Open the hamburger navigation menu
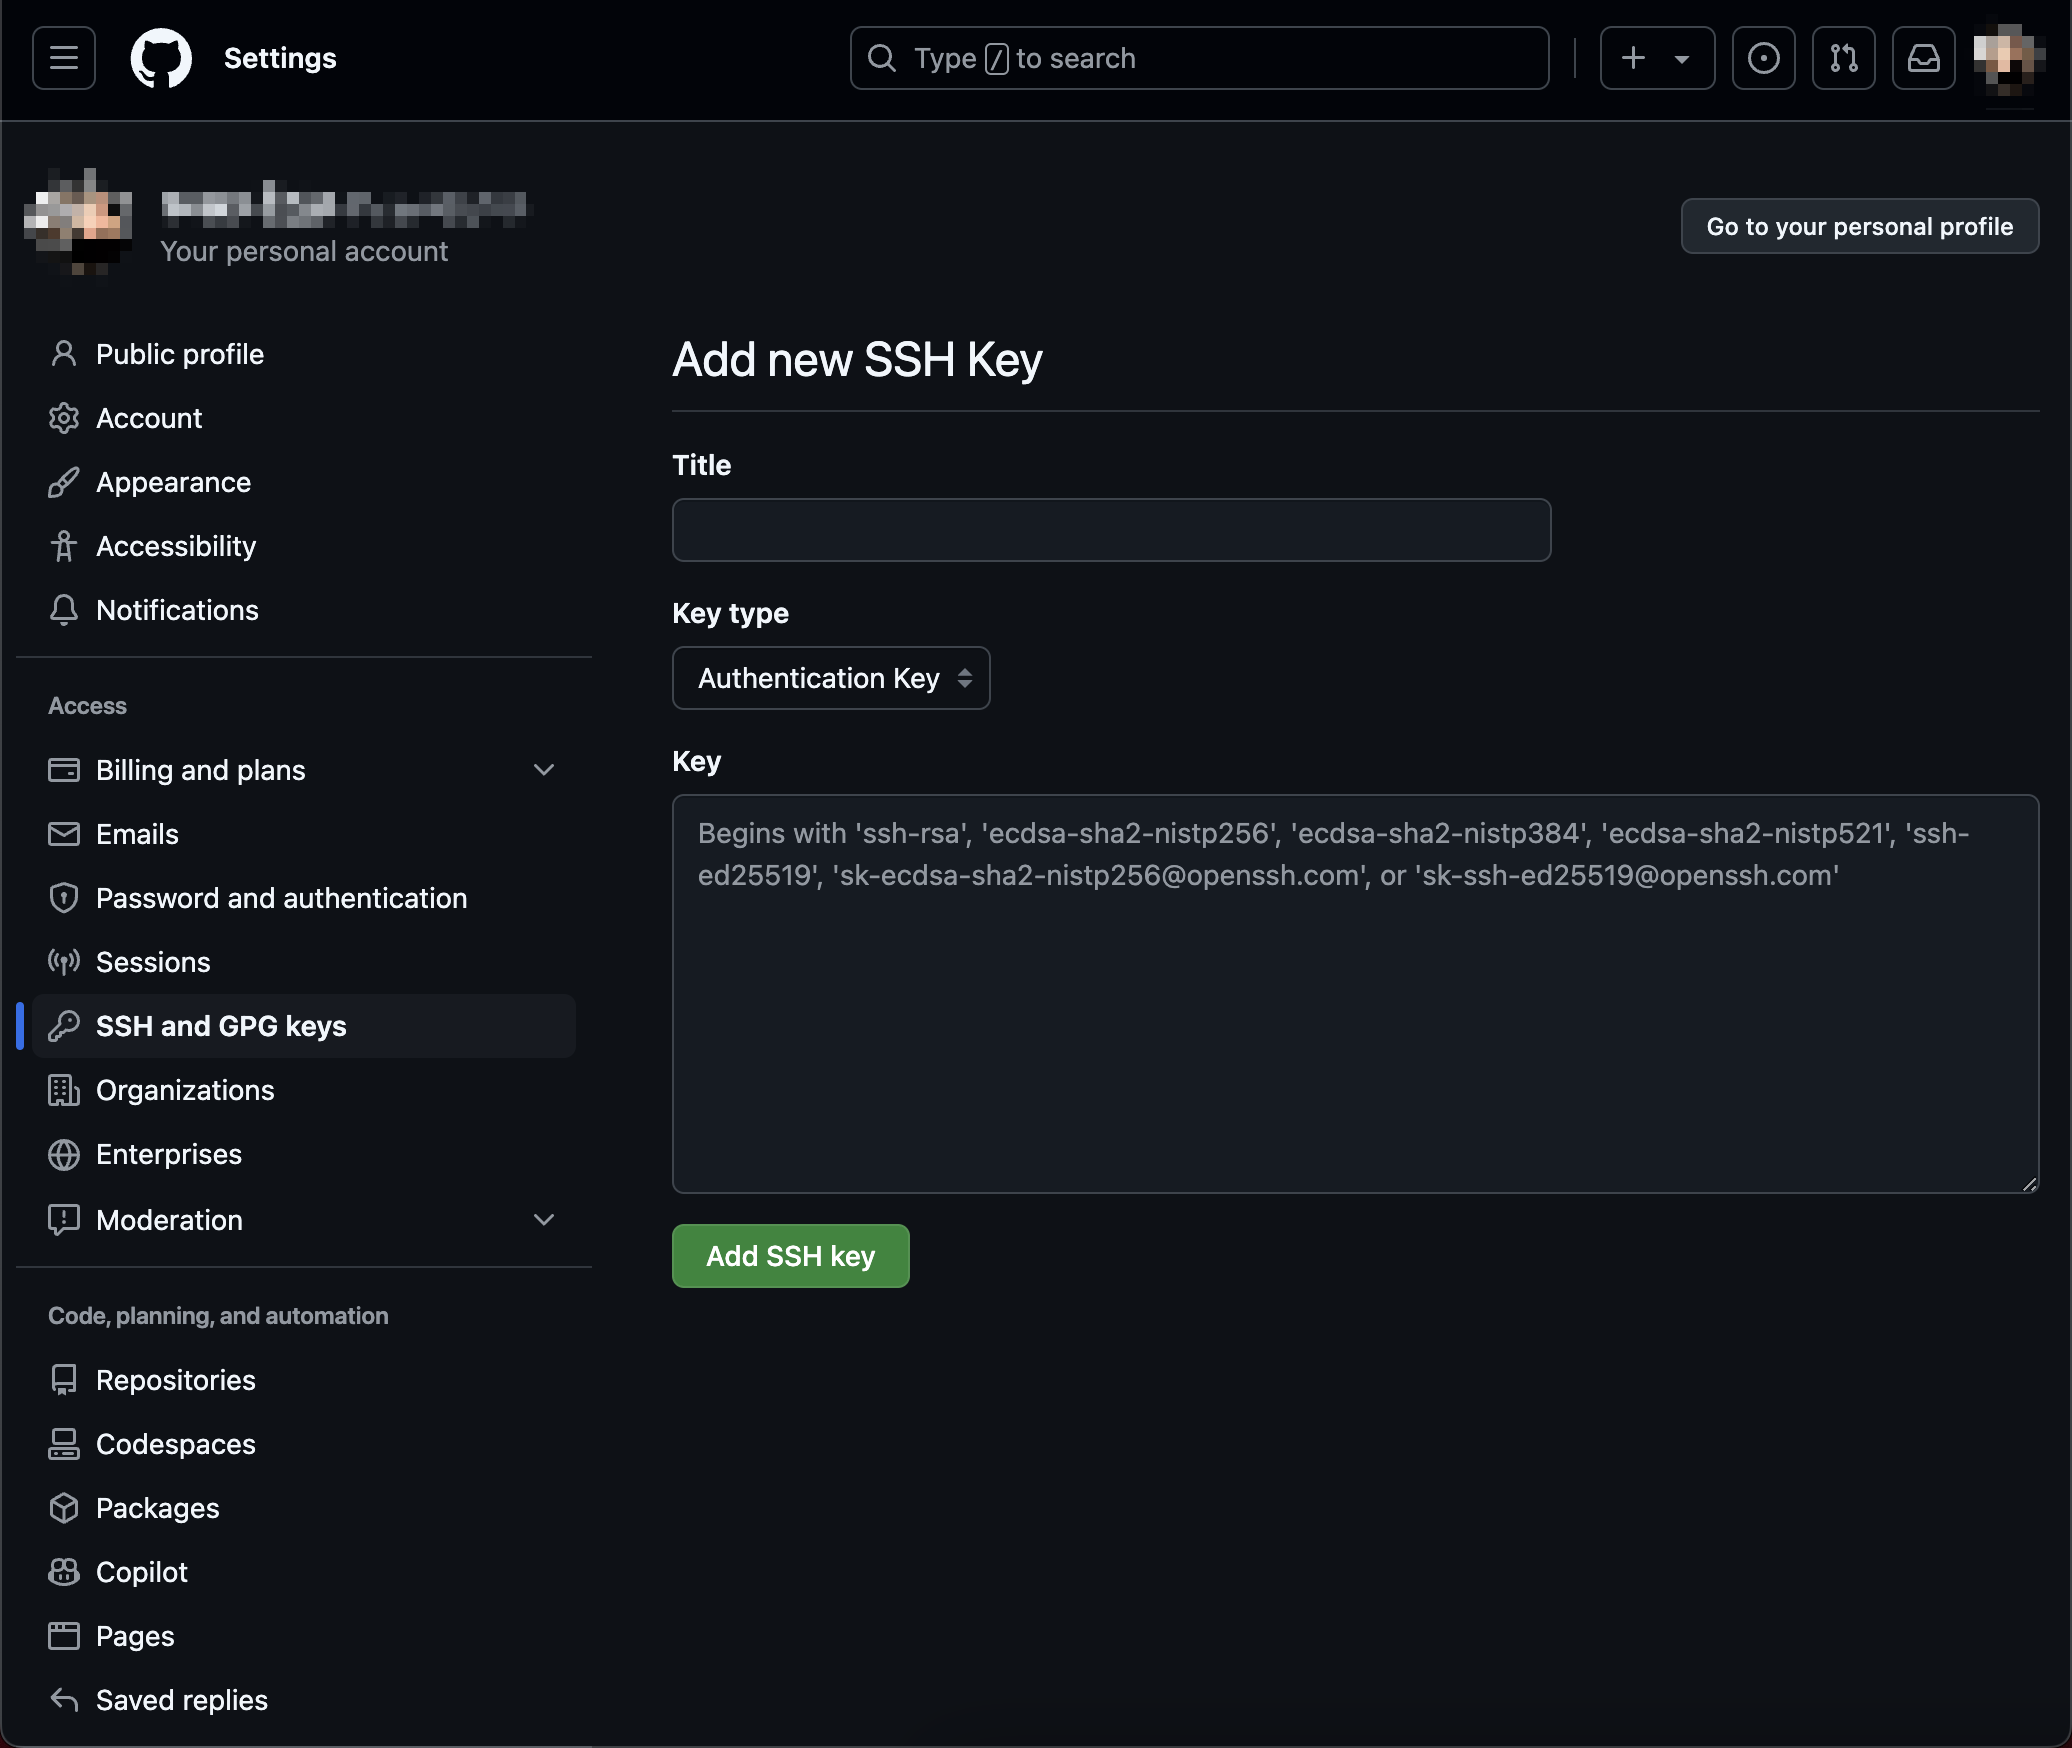Screen dimensions: 2072x1748 64,58
